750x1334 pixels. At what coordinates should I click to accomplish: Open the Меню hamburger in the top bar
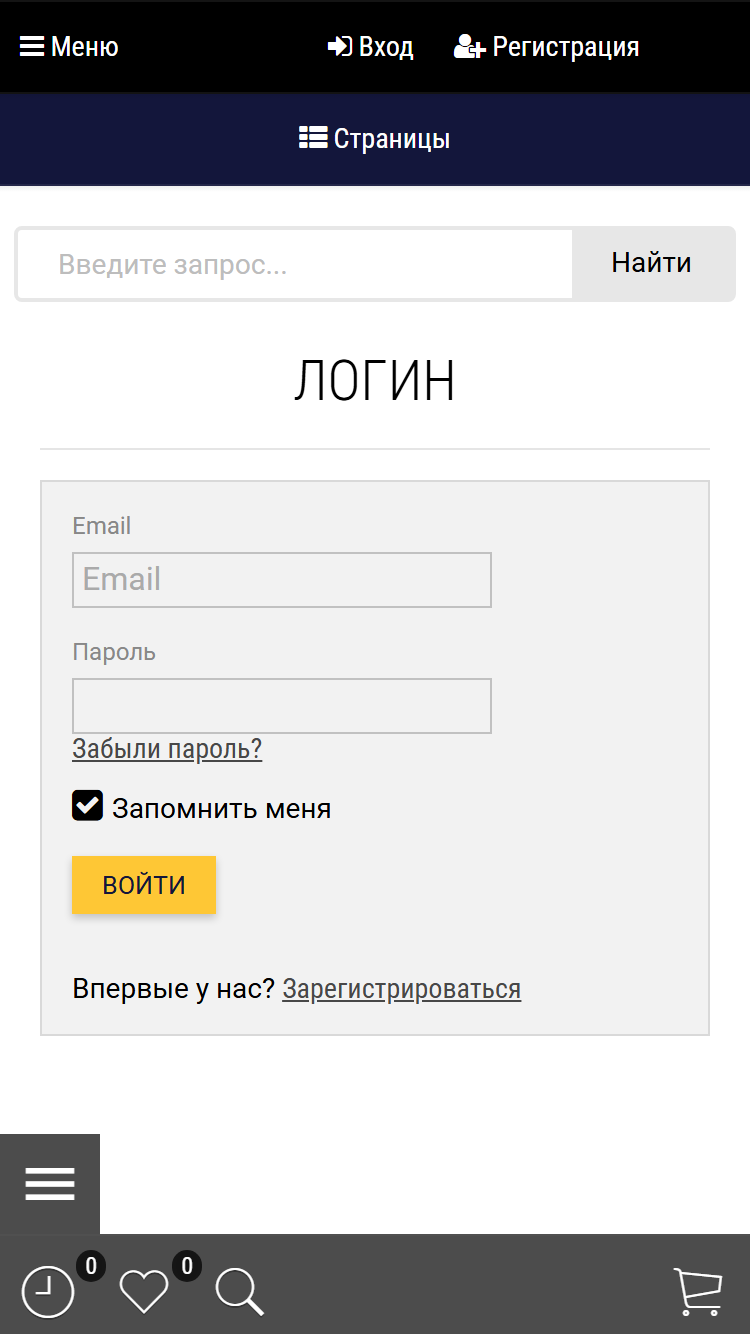coord(32,47)
